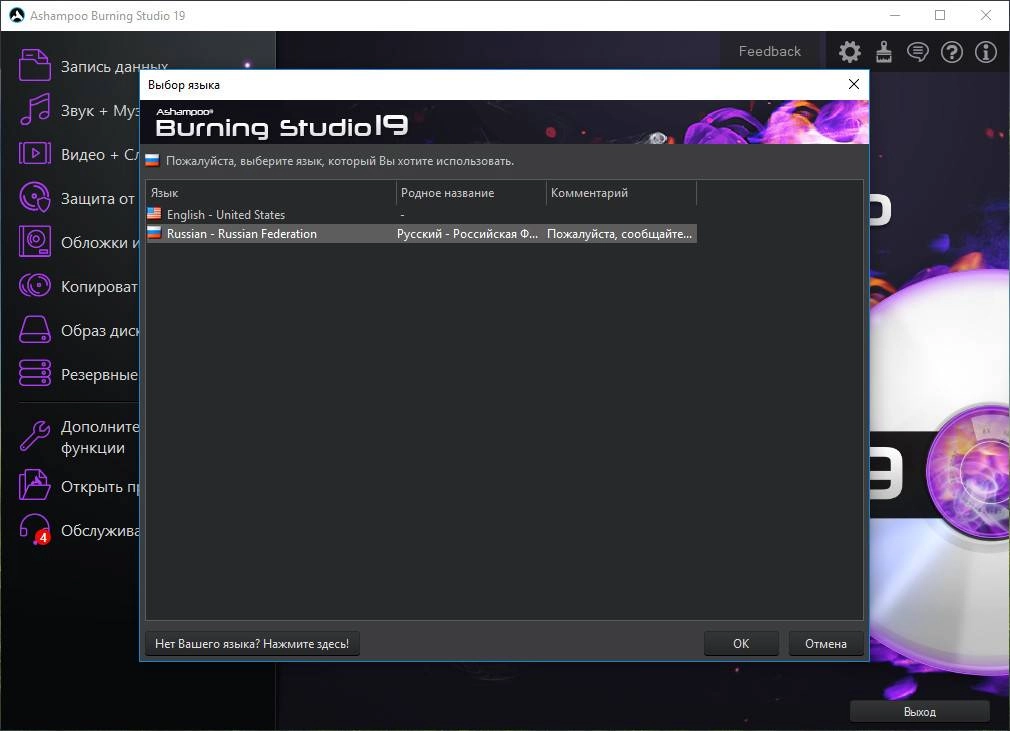Click the Образ диска menu label

pyautogui.click(x=100, y=330)
